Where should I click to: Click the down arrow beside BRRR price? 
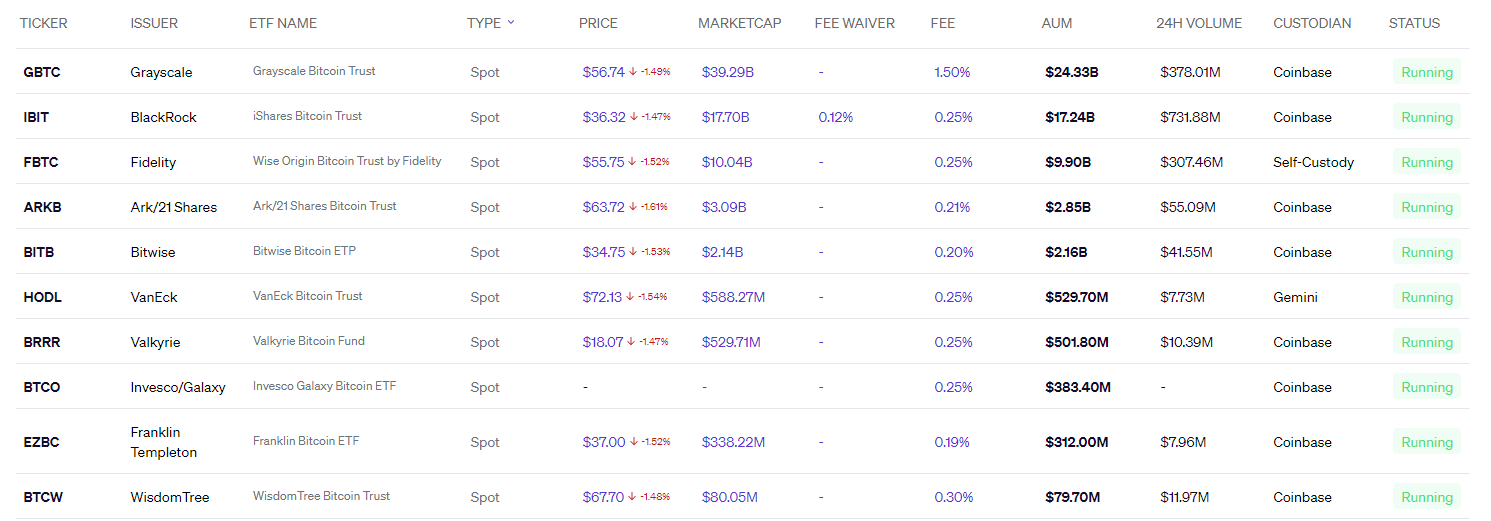[633, 342]
